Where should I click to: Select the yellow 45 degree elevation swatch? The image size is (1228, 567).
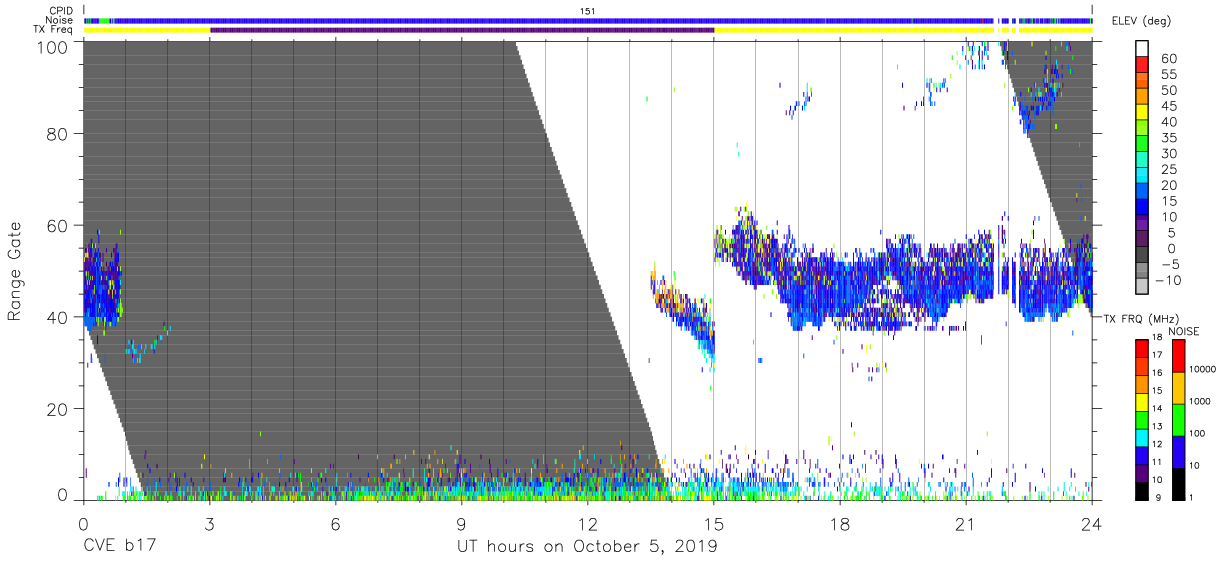click(x=1143, y=113)
